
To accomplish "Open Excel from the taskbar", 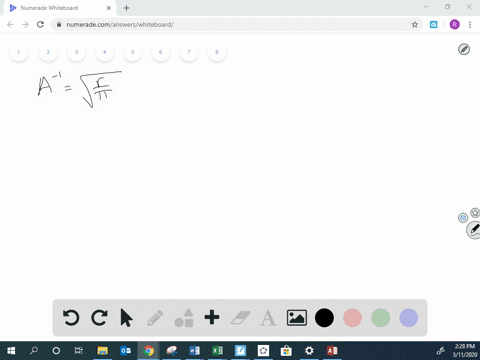I will (x=217, y=351).
